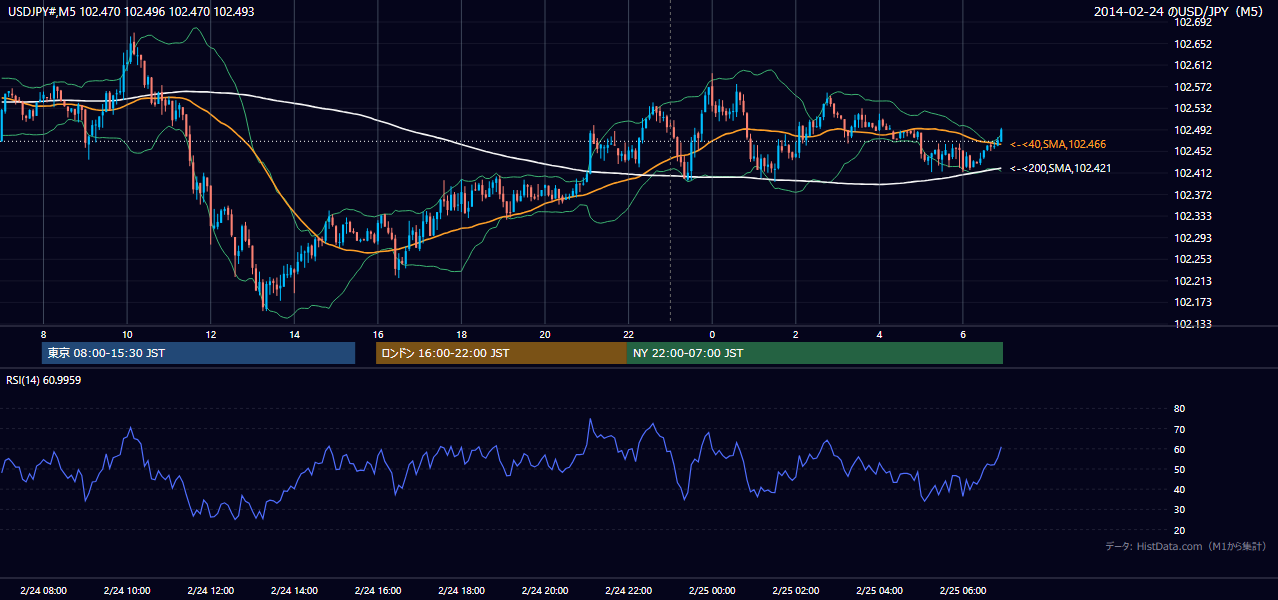The image size is (1278, 600).
Task: Click RSI scale value 20
Action: click(1179, 530)
